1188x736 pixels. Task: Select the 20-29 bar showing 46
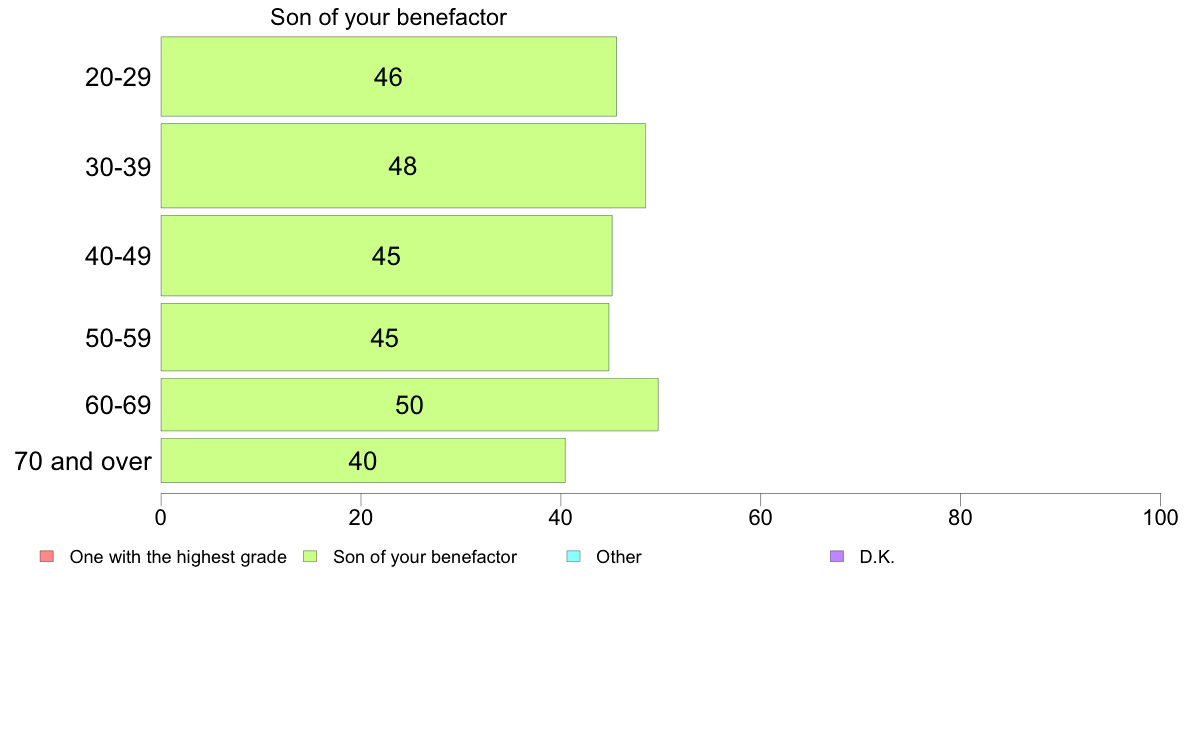click(x=389, y=77)
